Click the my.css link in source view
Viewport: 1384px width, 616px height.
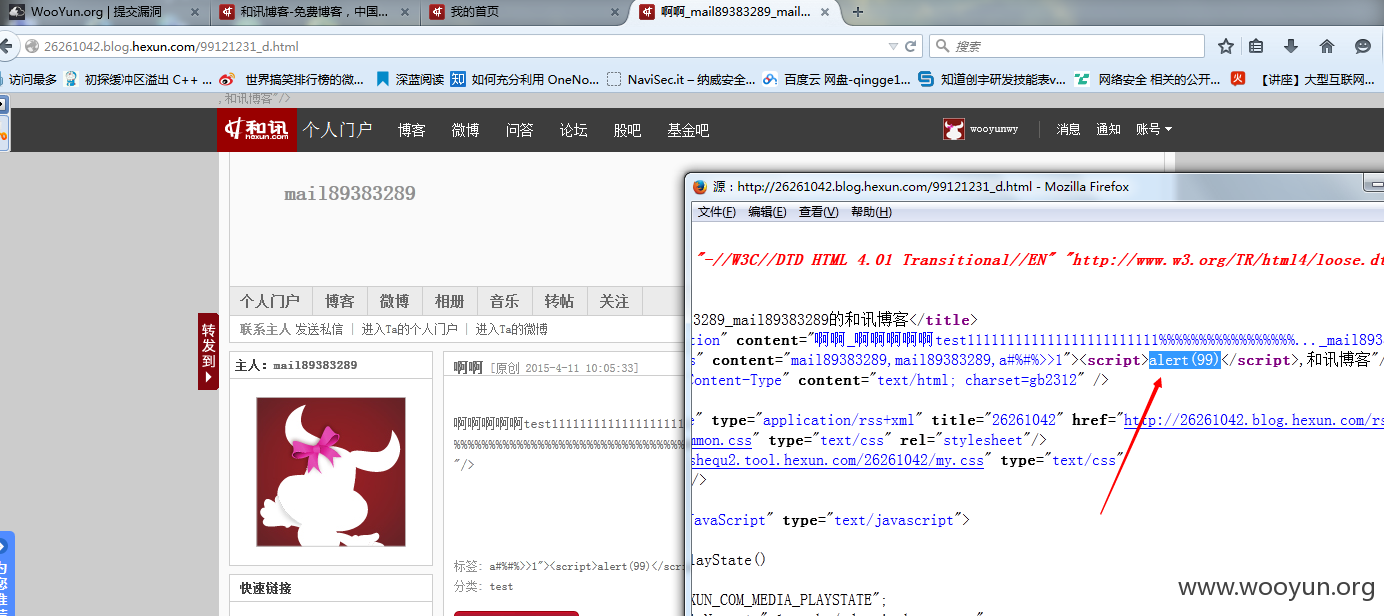(x=838, y=460)
